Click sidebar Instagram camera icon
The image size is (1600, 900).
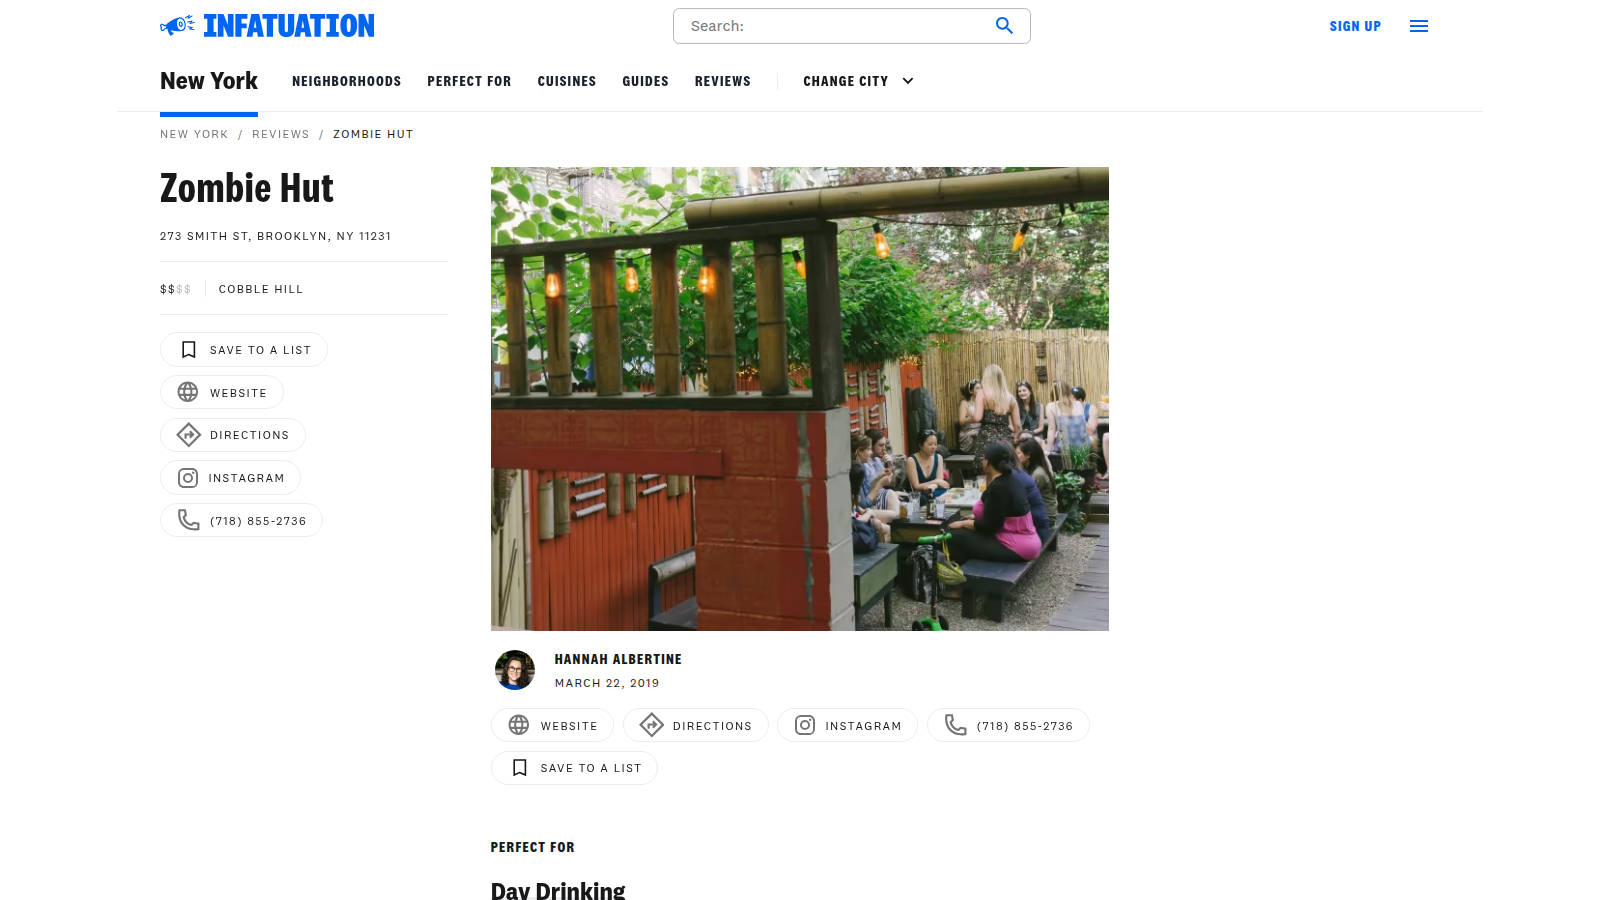[x=188, y=478]
